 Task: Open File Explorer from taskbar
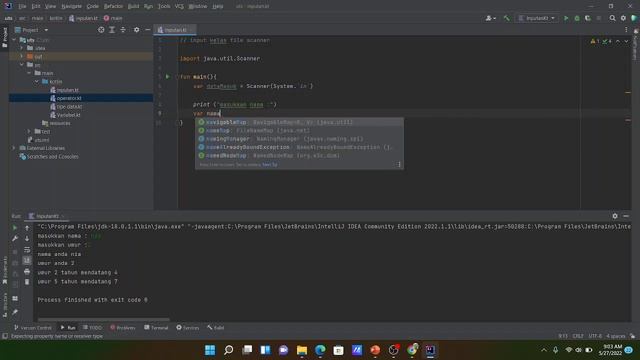(302, 350)
